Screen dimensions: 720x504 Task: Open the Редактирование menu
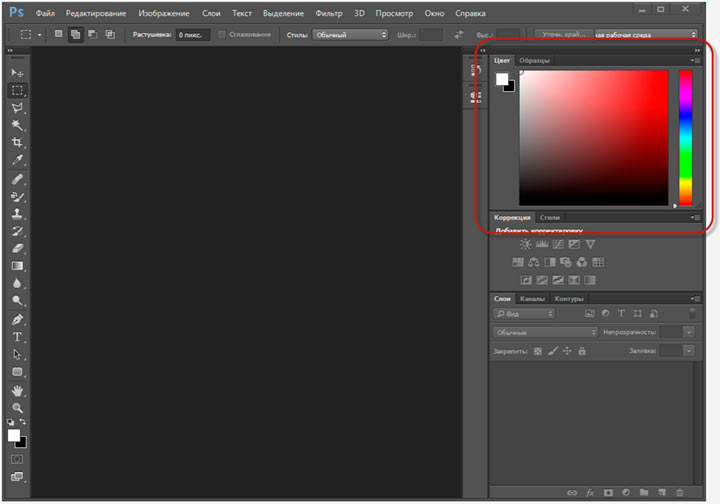(x=96, y=13)
